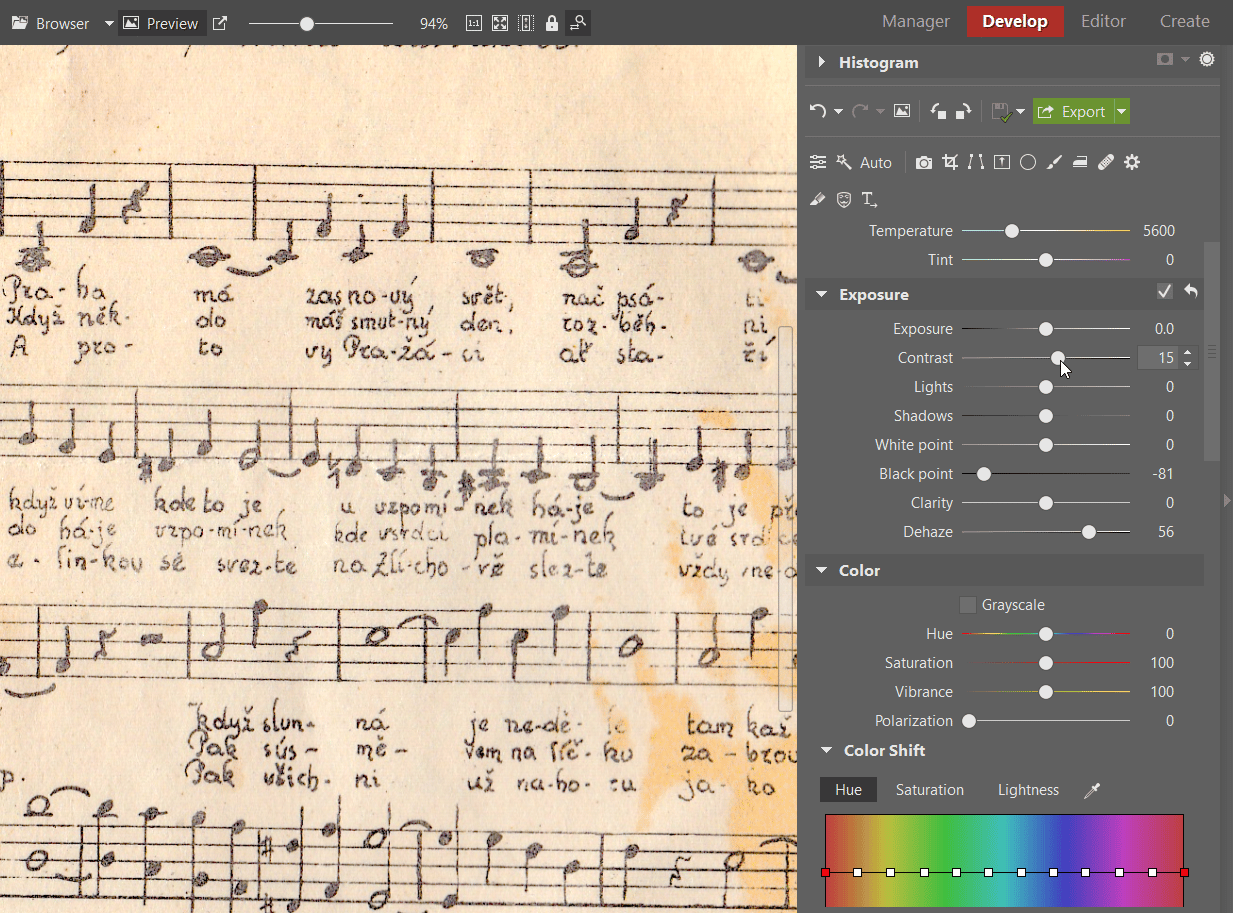1233x913 pixels.
Task: Uncheck the Exposure section checkbox
Action: [1164, 291]
